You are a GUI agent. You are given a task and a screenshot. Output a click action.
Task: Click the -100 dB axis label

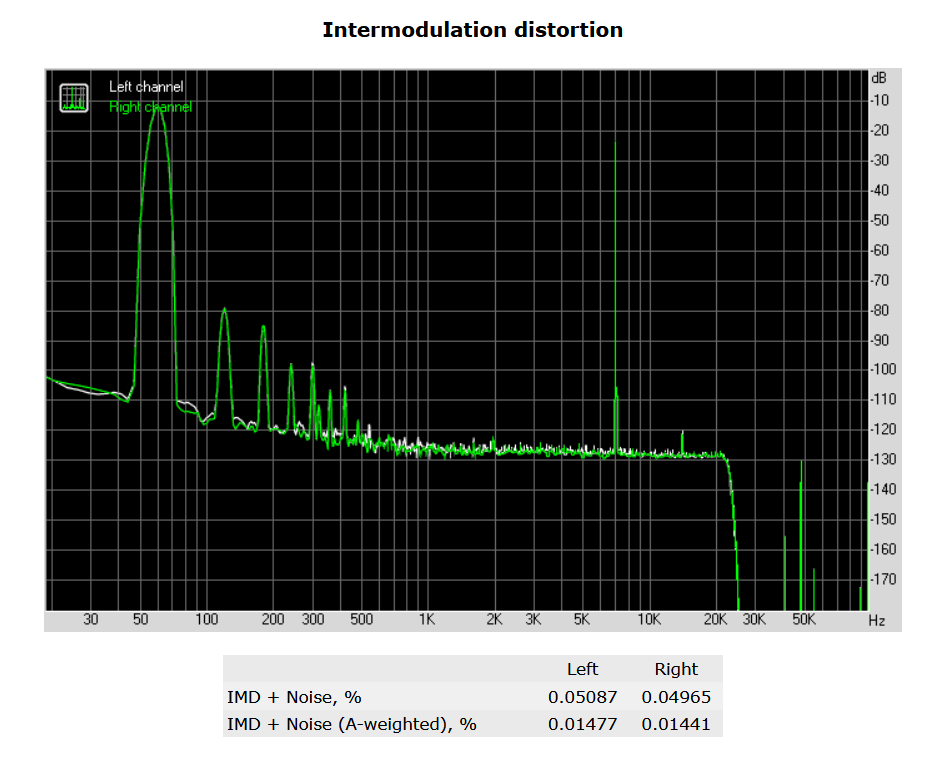pos(883,369)
